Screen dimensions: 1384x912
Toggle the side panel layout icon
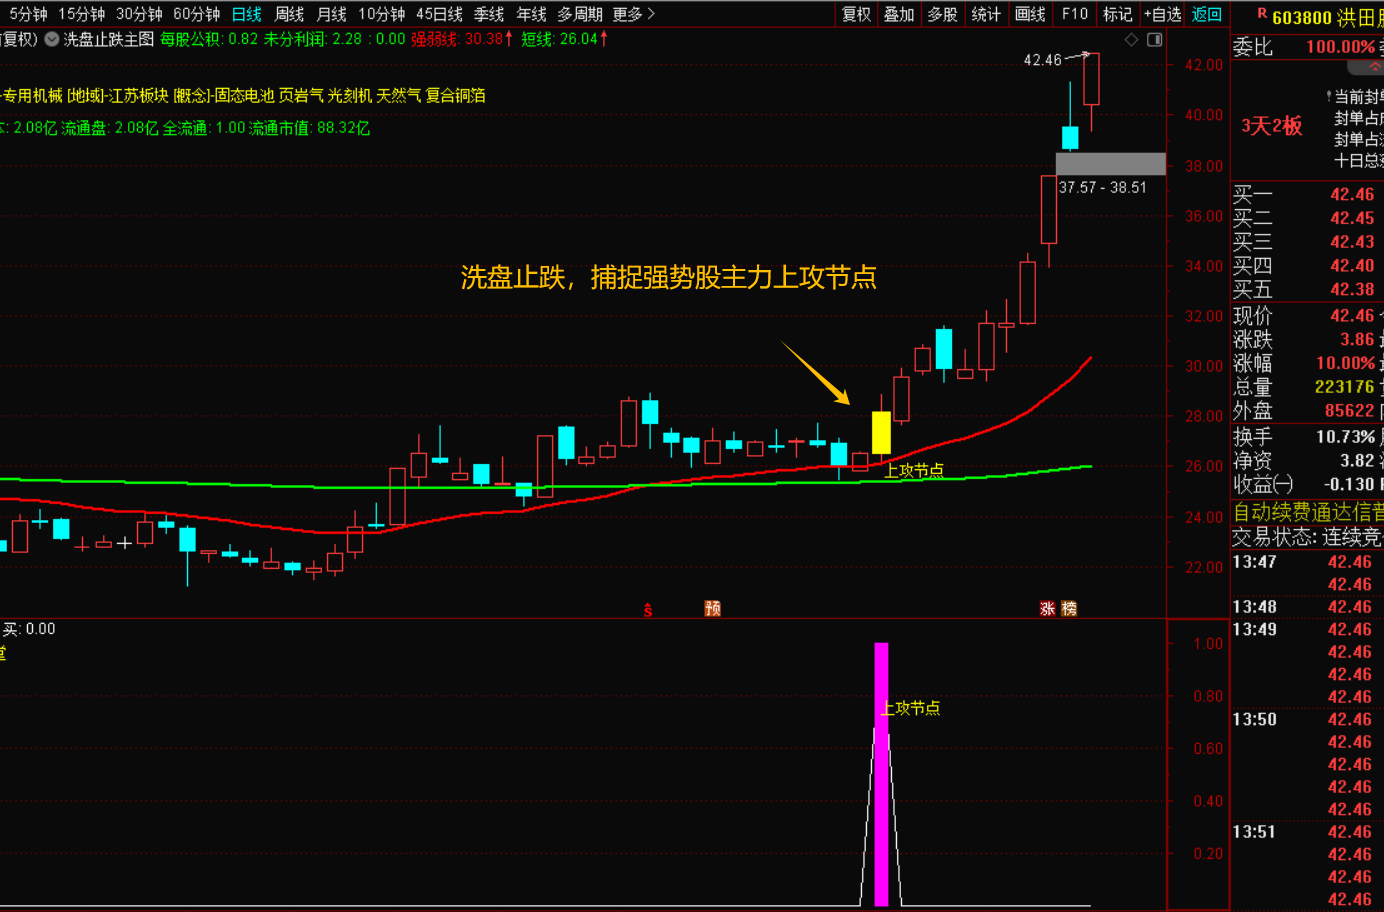coord(1154,40)
